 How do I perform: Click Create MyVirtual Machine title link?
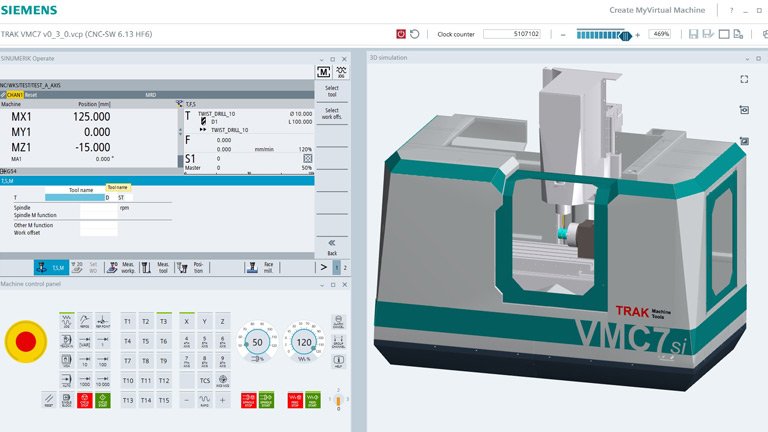pos(657,10)
